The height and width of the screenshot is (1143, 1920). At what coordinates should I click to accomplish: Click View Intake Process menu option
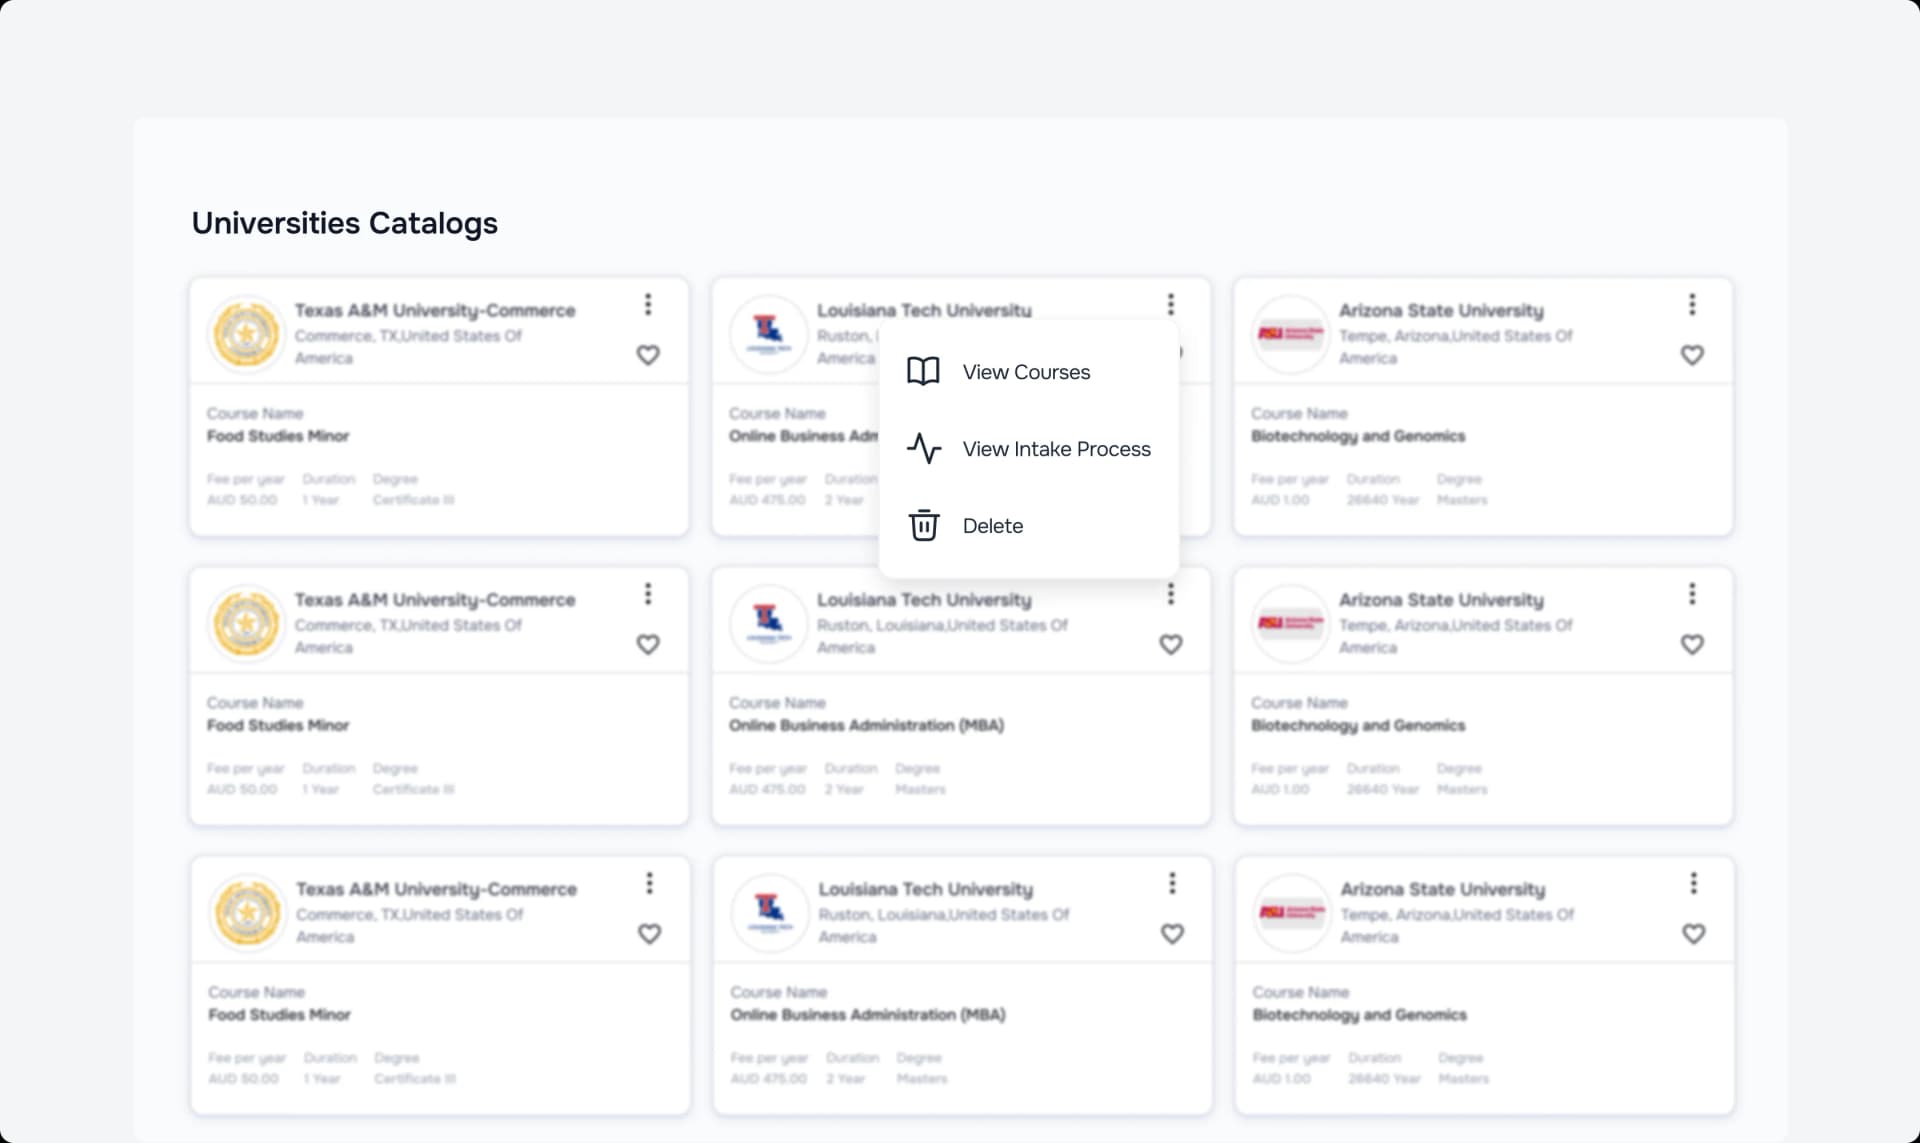pyautogui.click(x=1056, y=449)
